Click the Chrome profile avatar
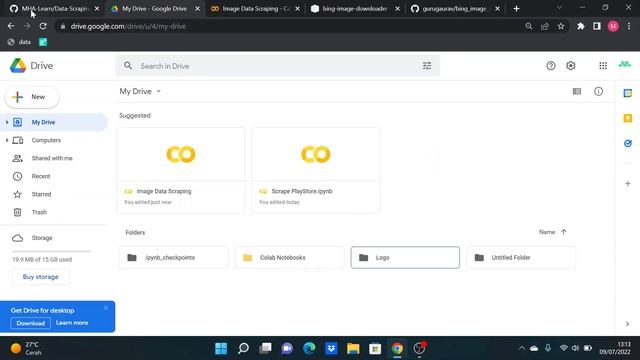The width and height of the screenshot is (640, 360). tap(613, 26)
